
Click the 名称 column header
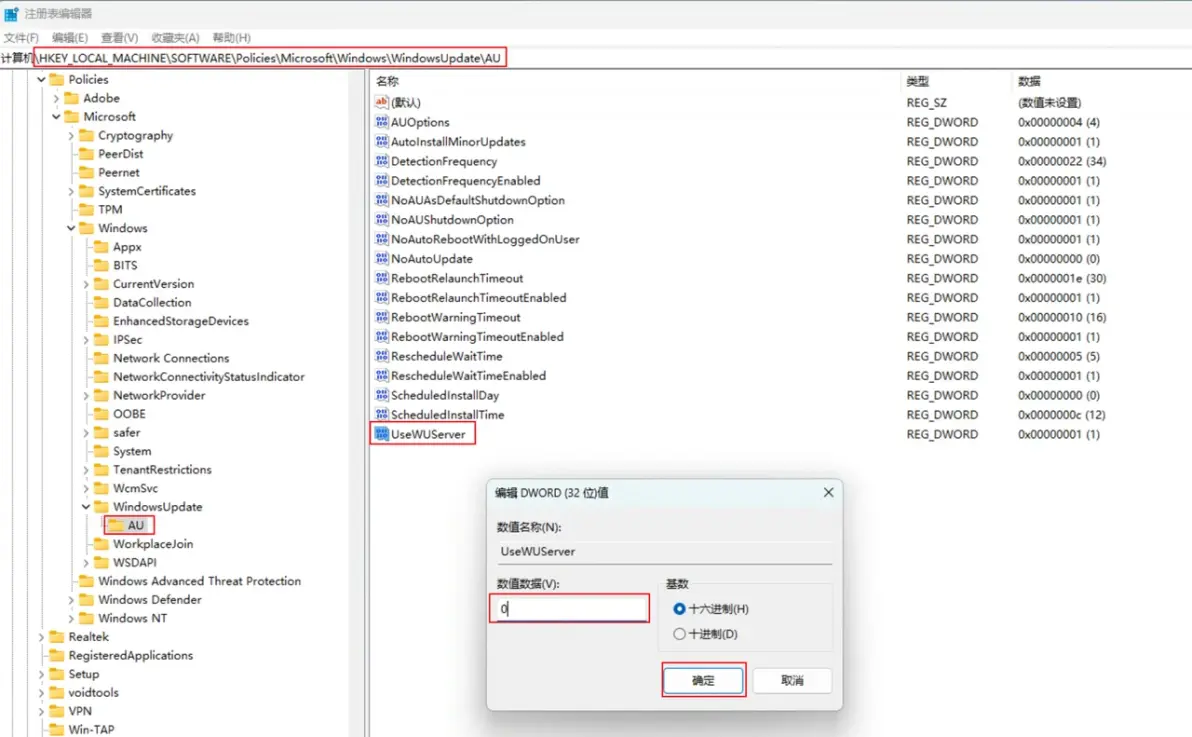coord(387,81)
